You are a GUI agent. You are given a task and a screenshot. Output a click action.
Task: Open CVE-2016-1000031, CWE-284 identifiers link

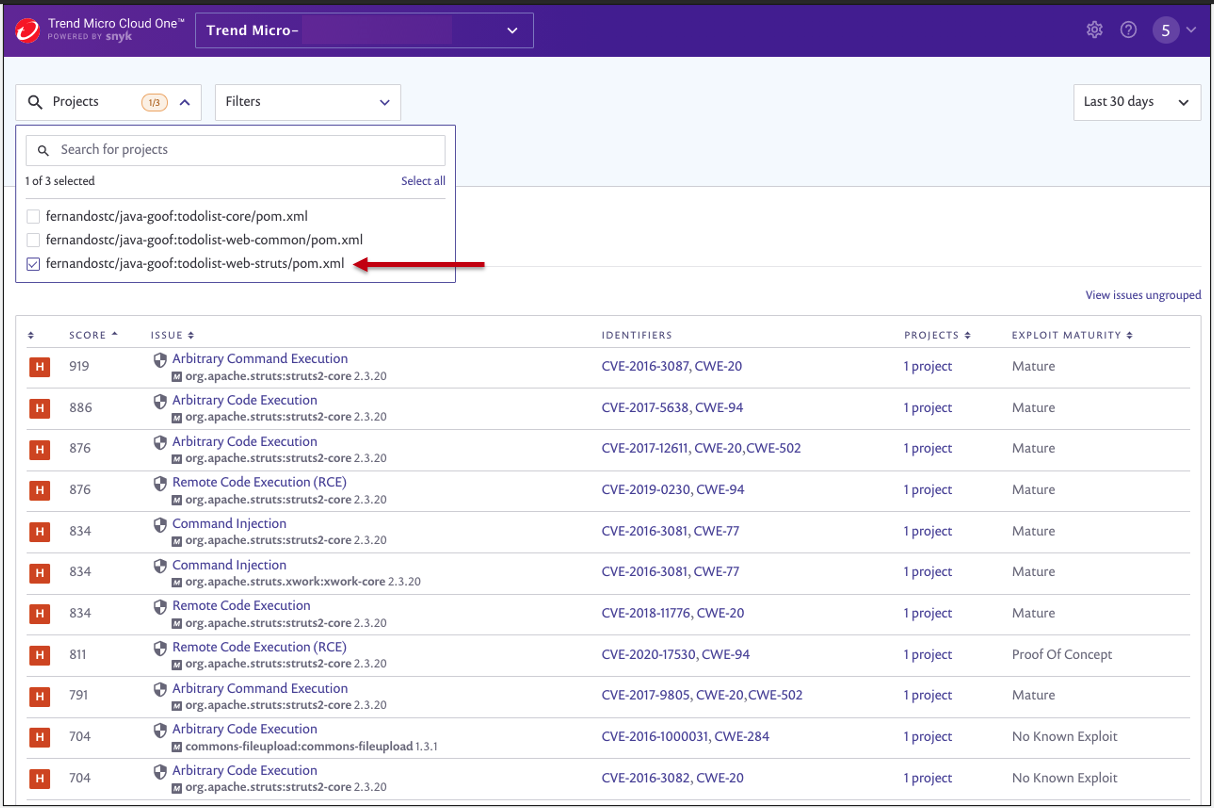pyautogui.click(x=686, y=737)
